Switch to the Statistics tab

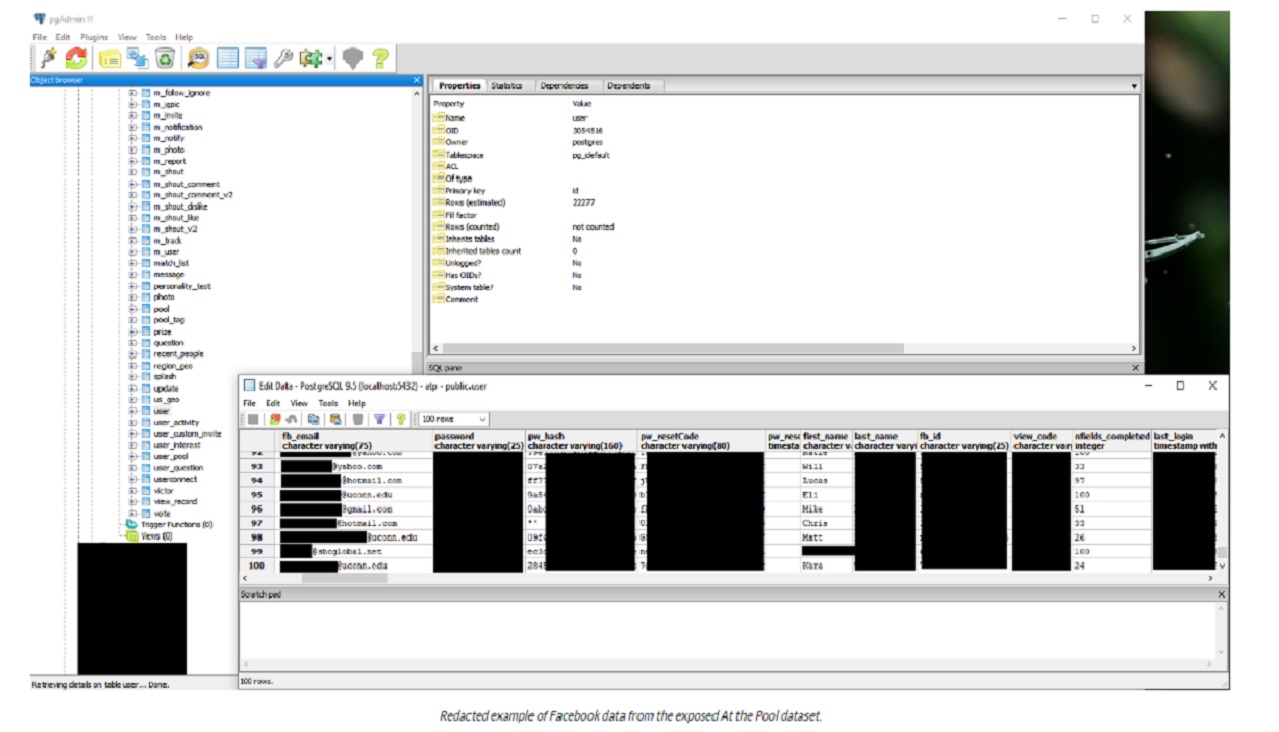506,86
